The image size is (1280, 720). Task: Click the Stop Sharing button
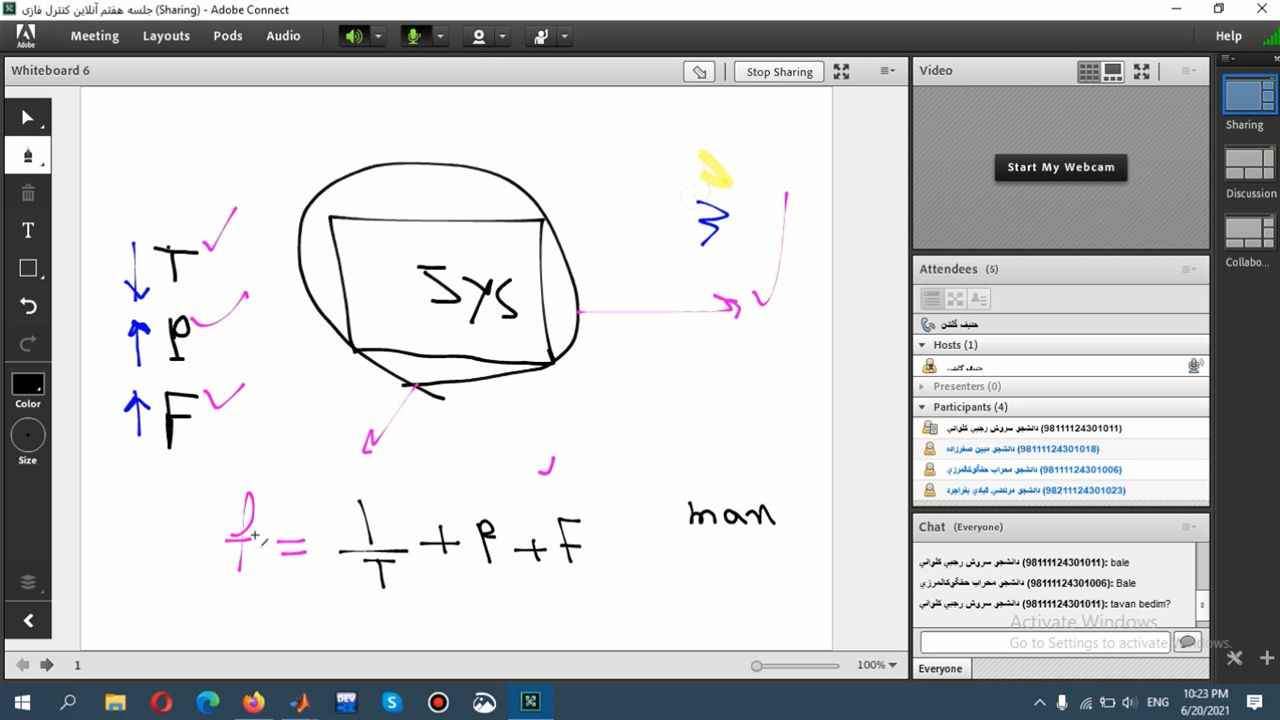[779, 72]
